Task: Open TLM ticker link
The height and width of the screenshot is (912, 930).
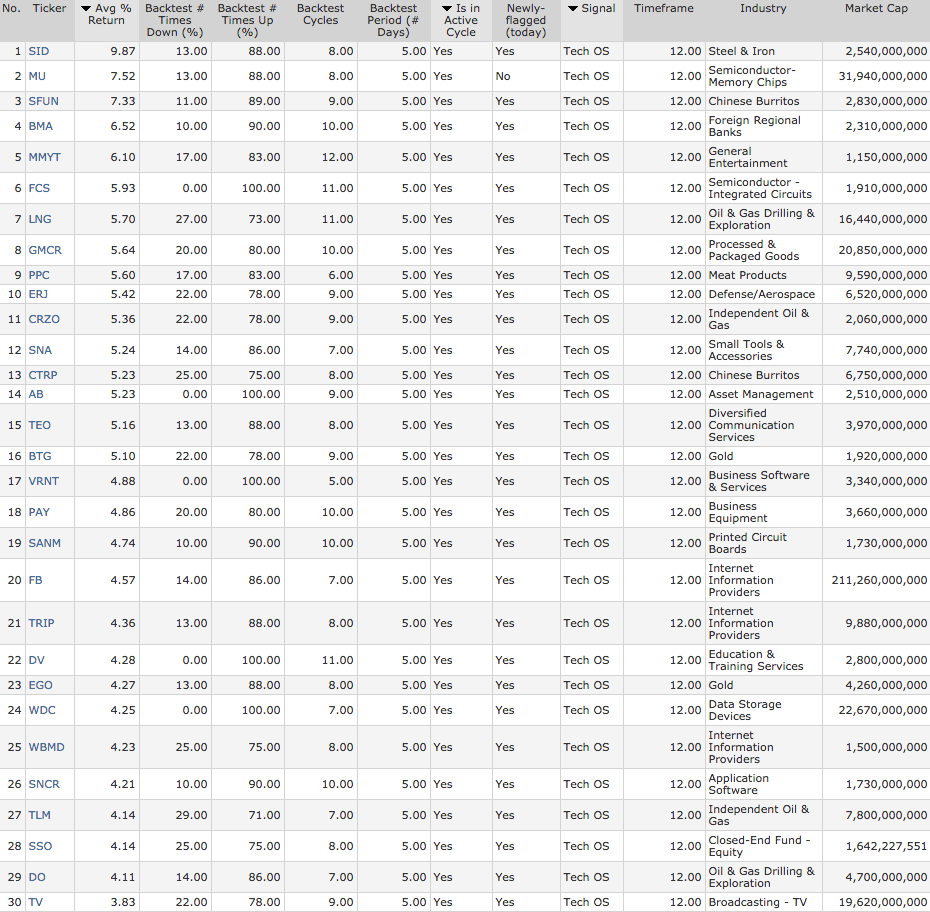Action: coord(39,815)
